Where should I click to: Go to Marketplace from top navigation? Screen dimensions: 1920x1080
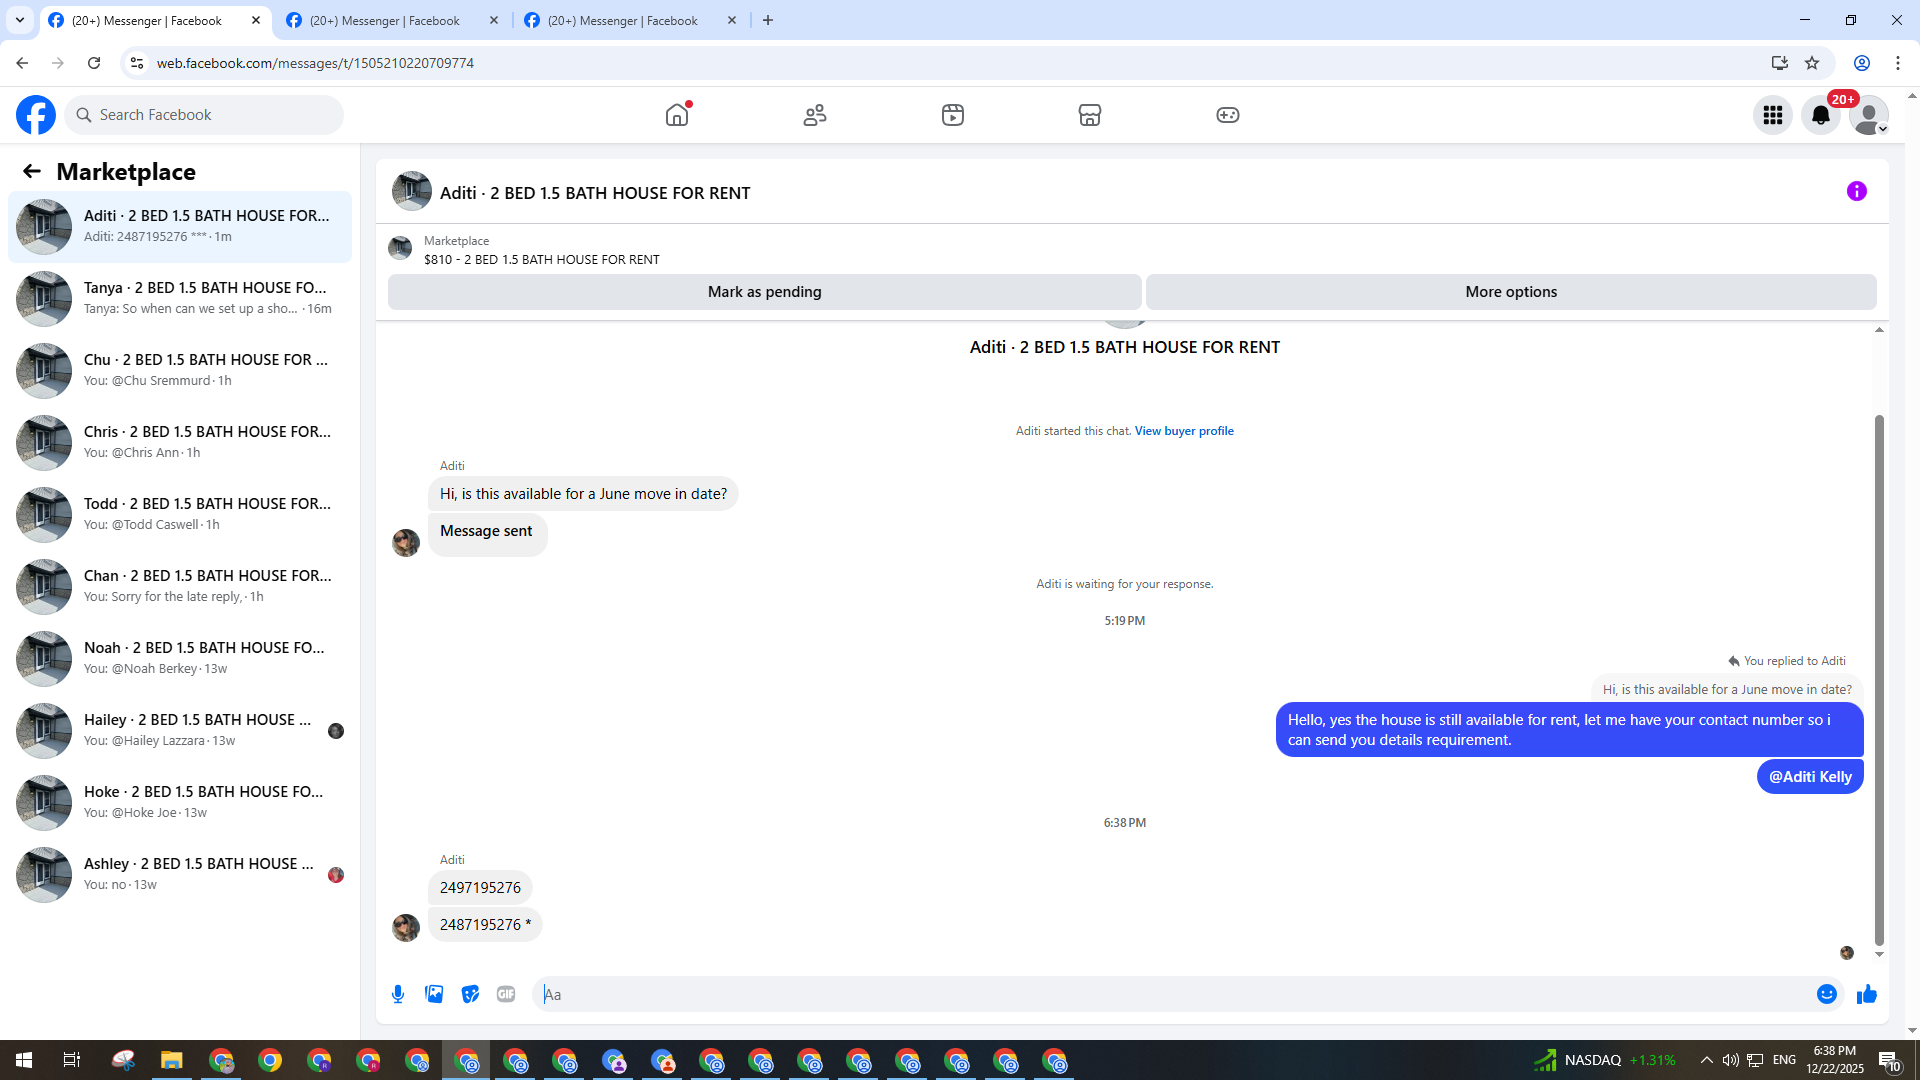coord(1089,115)
